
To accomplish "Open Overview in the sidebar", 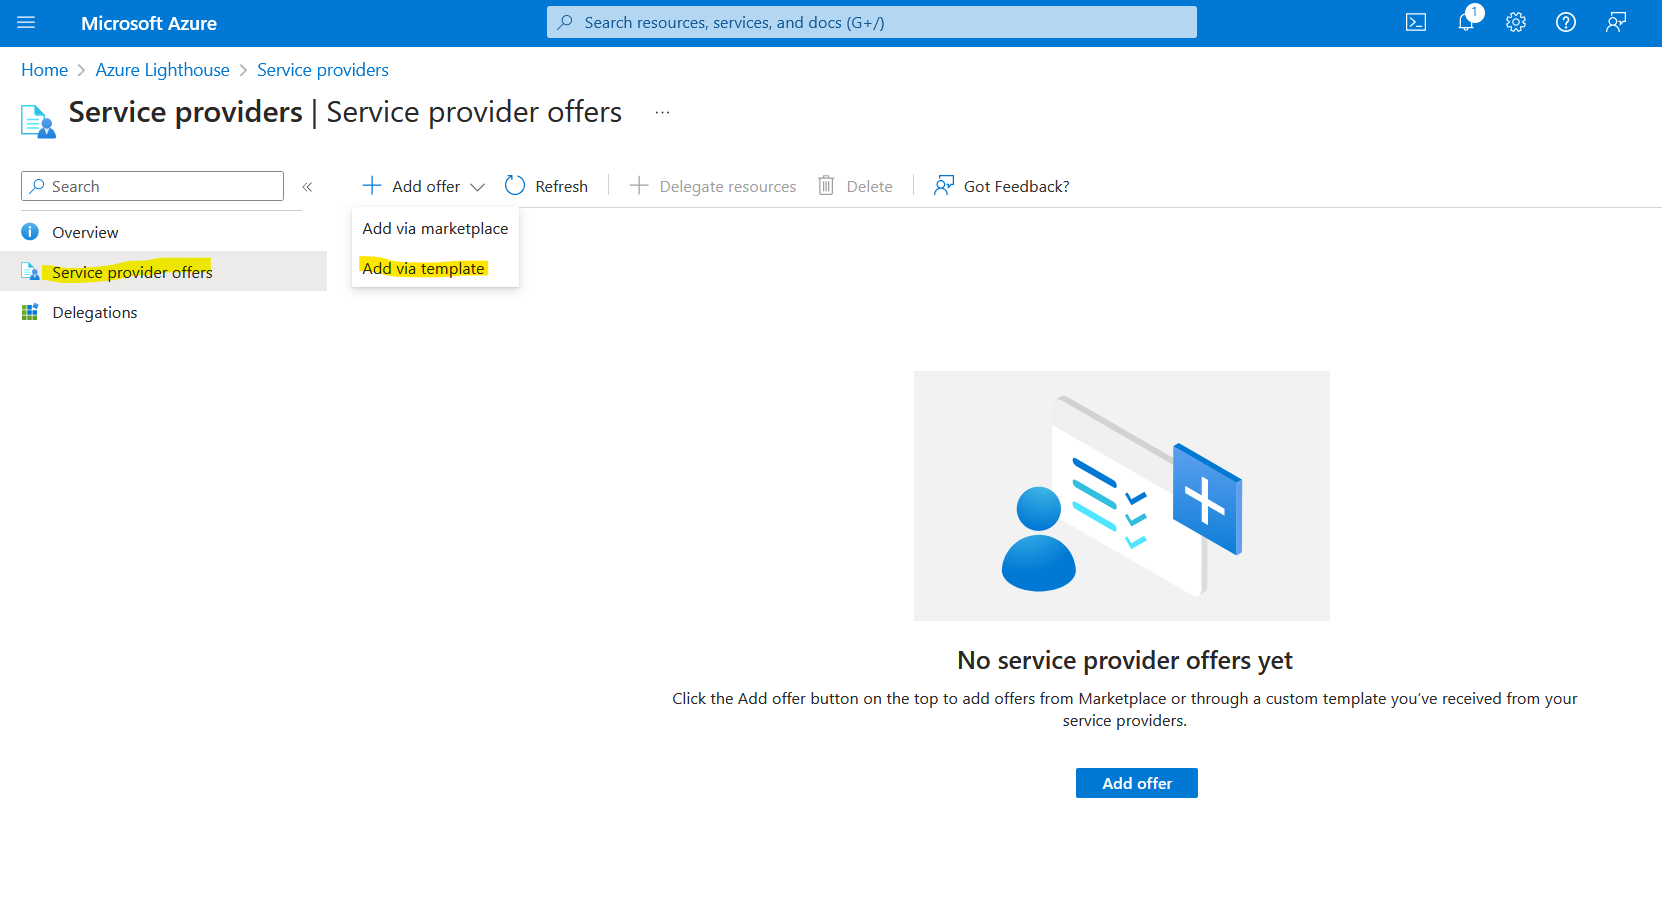I will [x=85, y=233].
